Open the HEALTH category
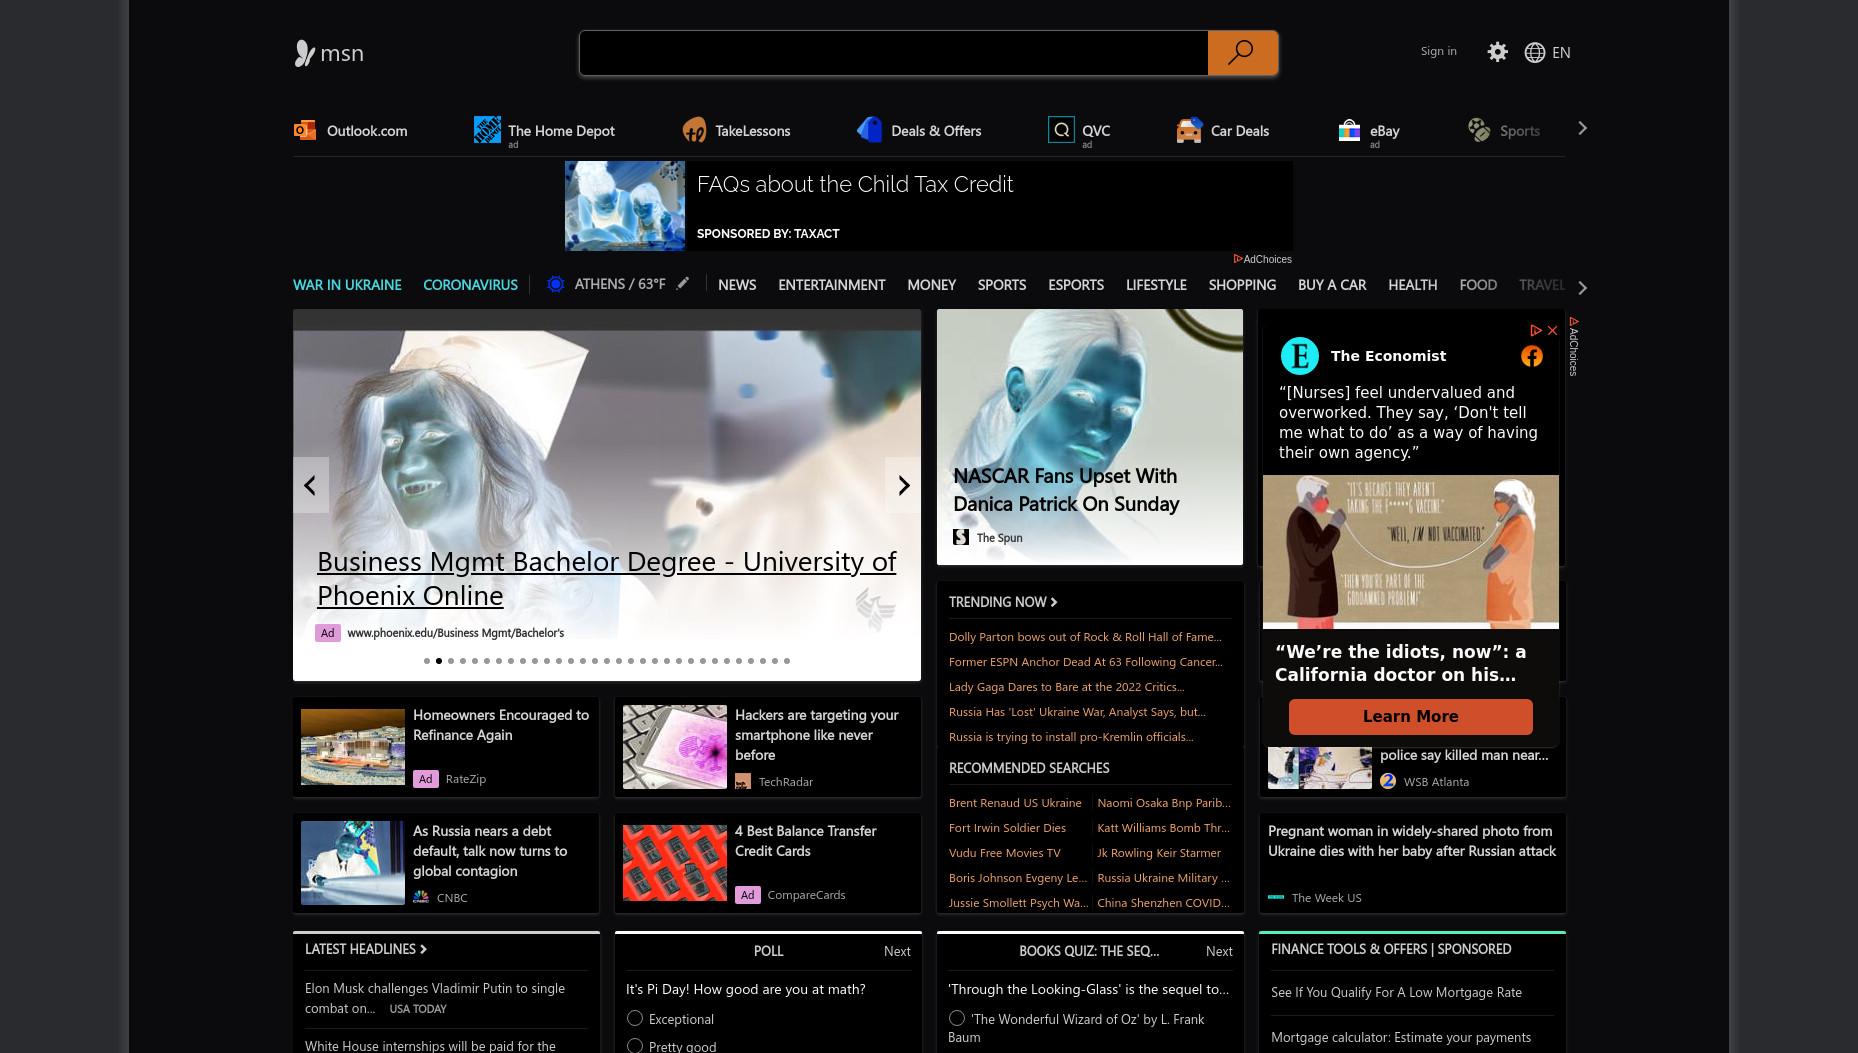Screen dimensions: 1858x1053 click(1412, 285)
